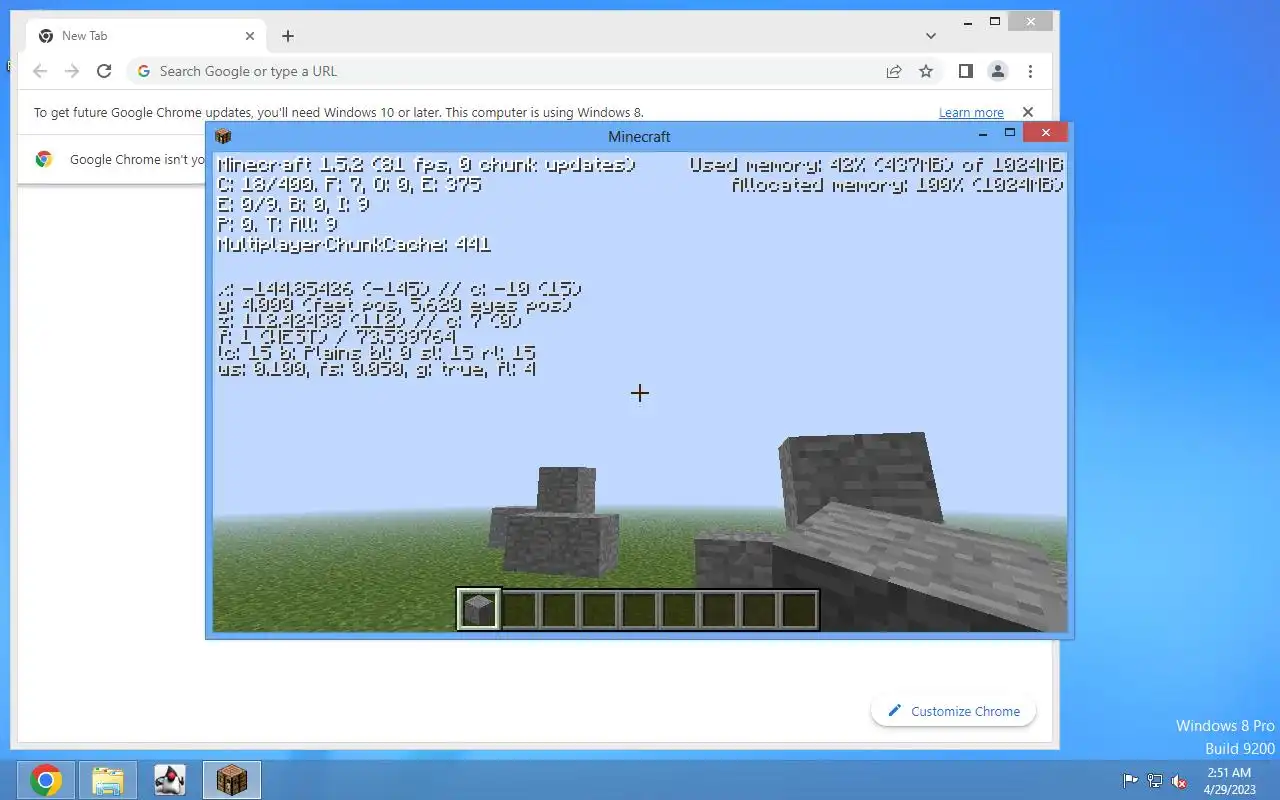The height and width of the screenshot is (800, 1280).
Task: Open the Java app on taskbar
Action: (x=169, y=780)
